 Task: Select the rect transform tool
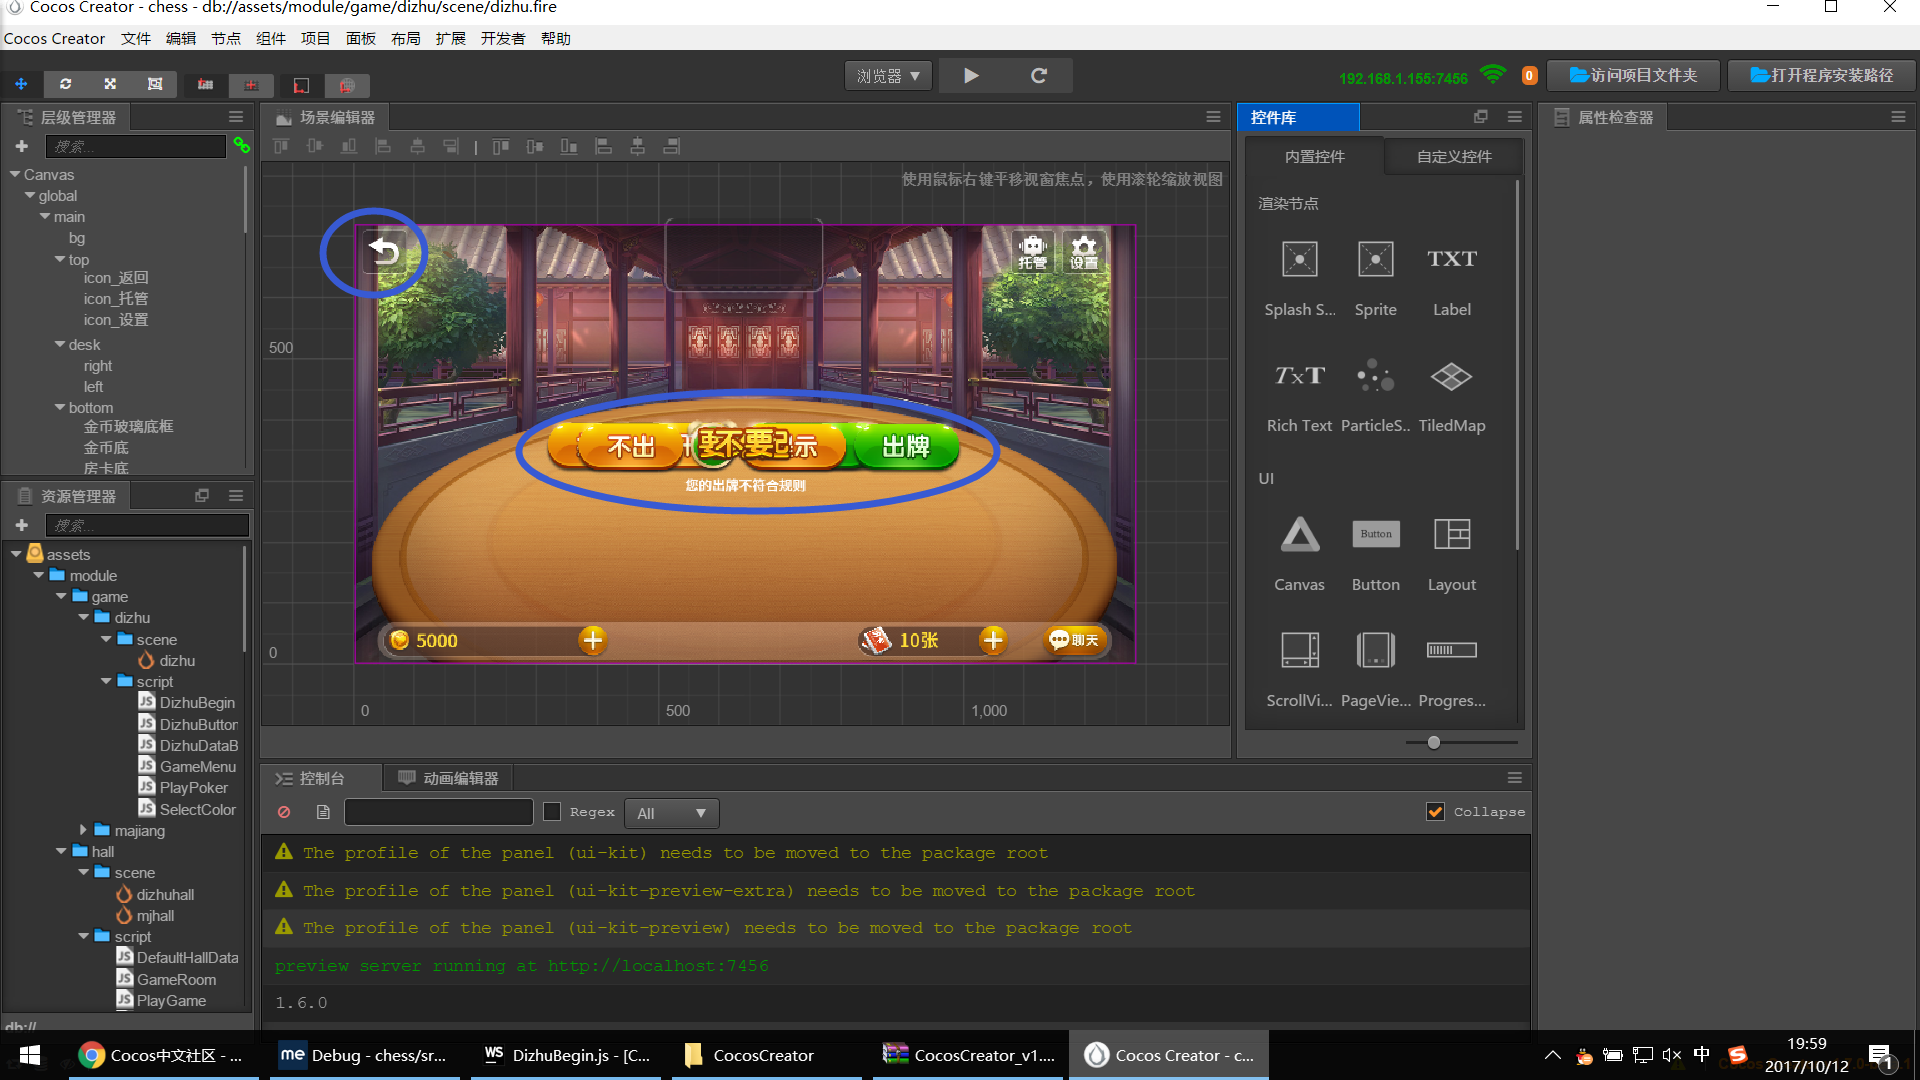click(x=155, y=84)
